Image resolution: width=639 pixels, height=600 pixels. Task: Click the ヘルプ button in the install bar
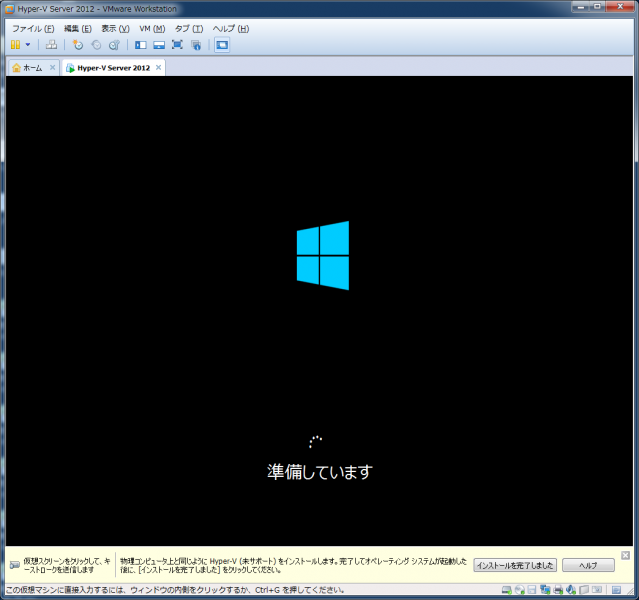tap(588, 565)
